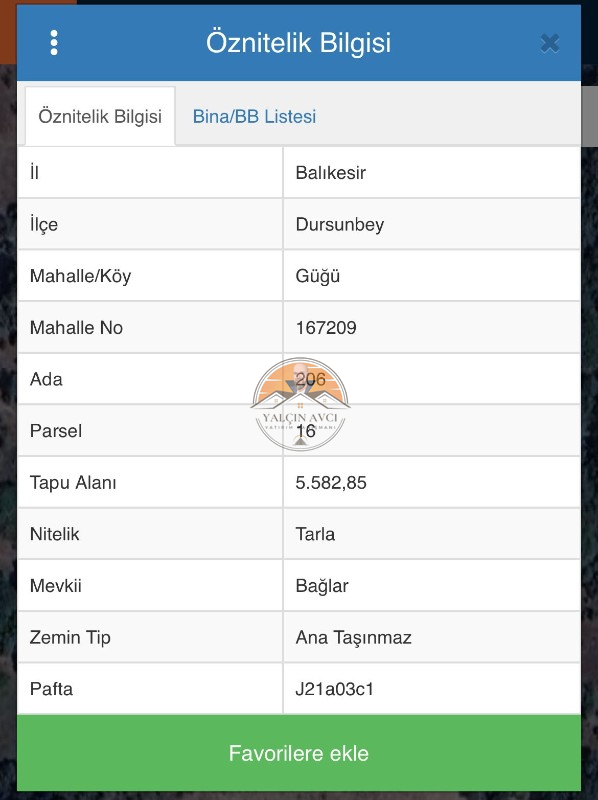Image resolution: width=598 pixels, height=800 pixels.
Task: Switch to the Bina/BB Listesi tab
Action: [x=254, y=116]
